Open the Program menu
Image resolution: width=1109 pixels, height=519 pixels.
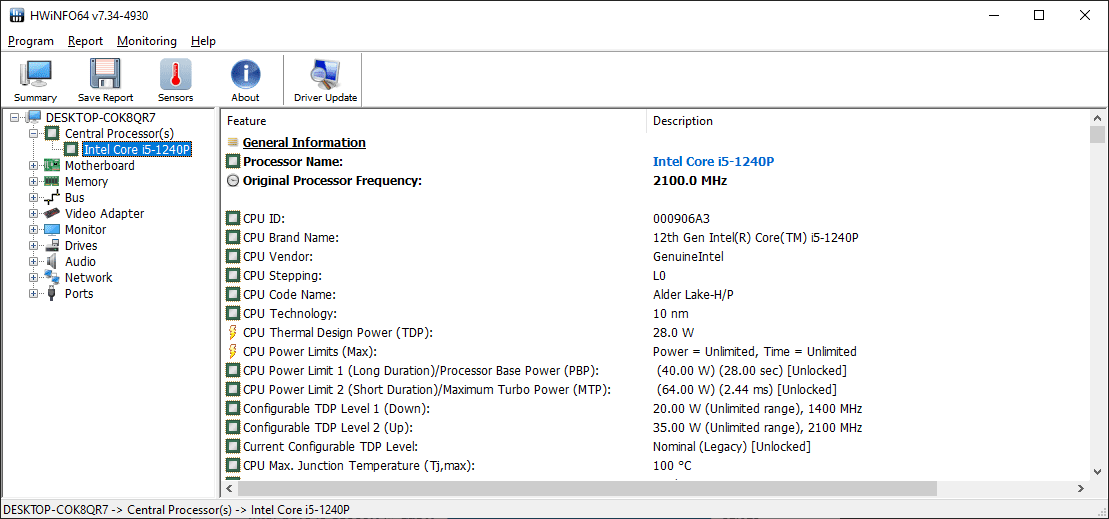(31, 41)
